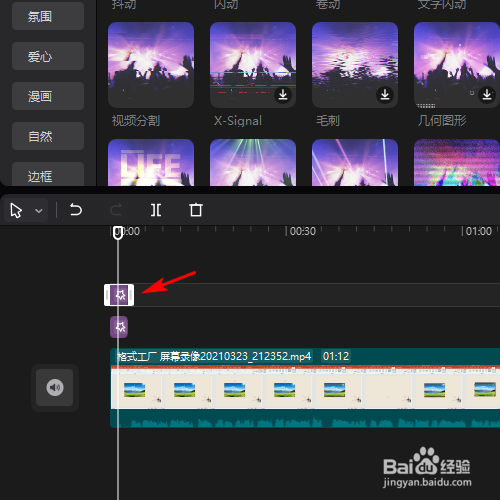The width and height of the screenshot is (500, 500).
Task: Open the 边框 effects category
Action: point(48,174)
